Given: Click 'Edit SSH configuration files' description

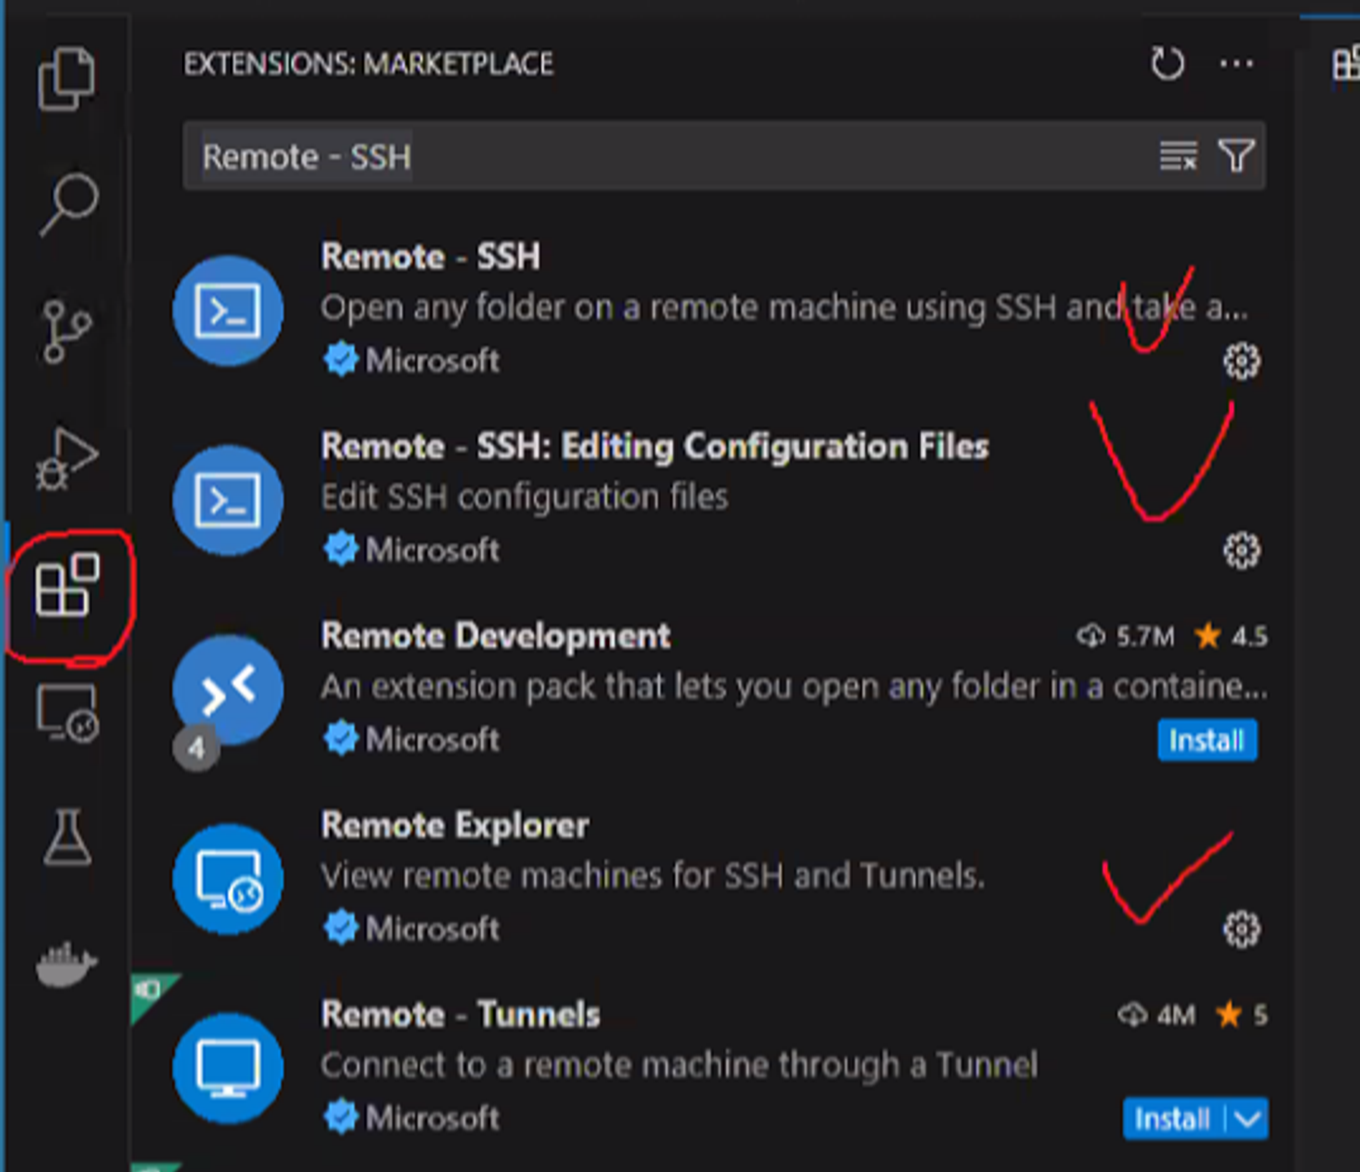Looking at the screenshot, I should click(525, 497).
